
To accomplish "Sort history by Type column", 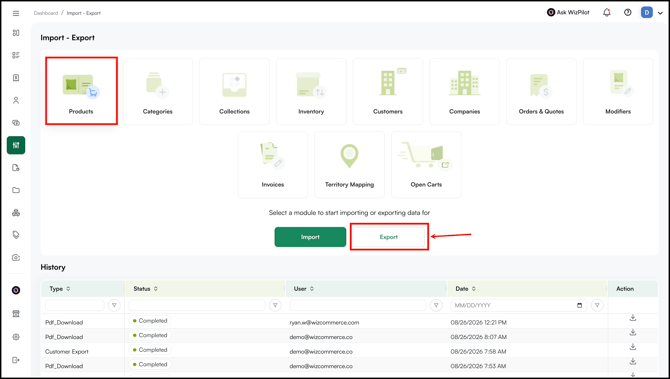I will click(68, 289).
